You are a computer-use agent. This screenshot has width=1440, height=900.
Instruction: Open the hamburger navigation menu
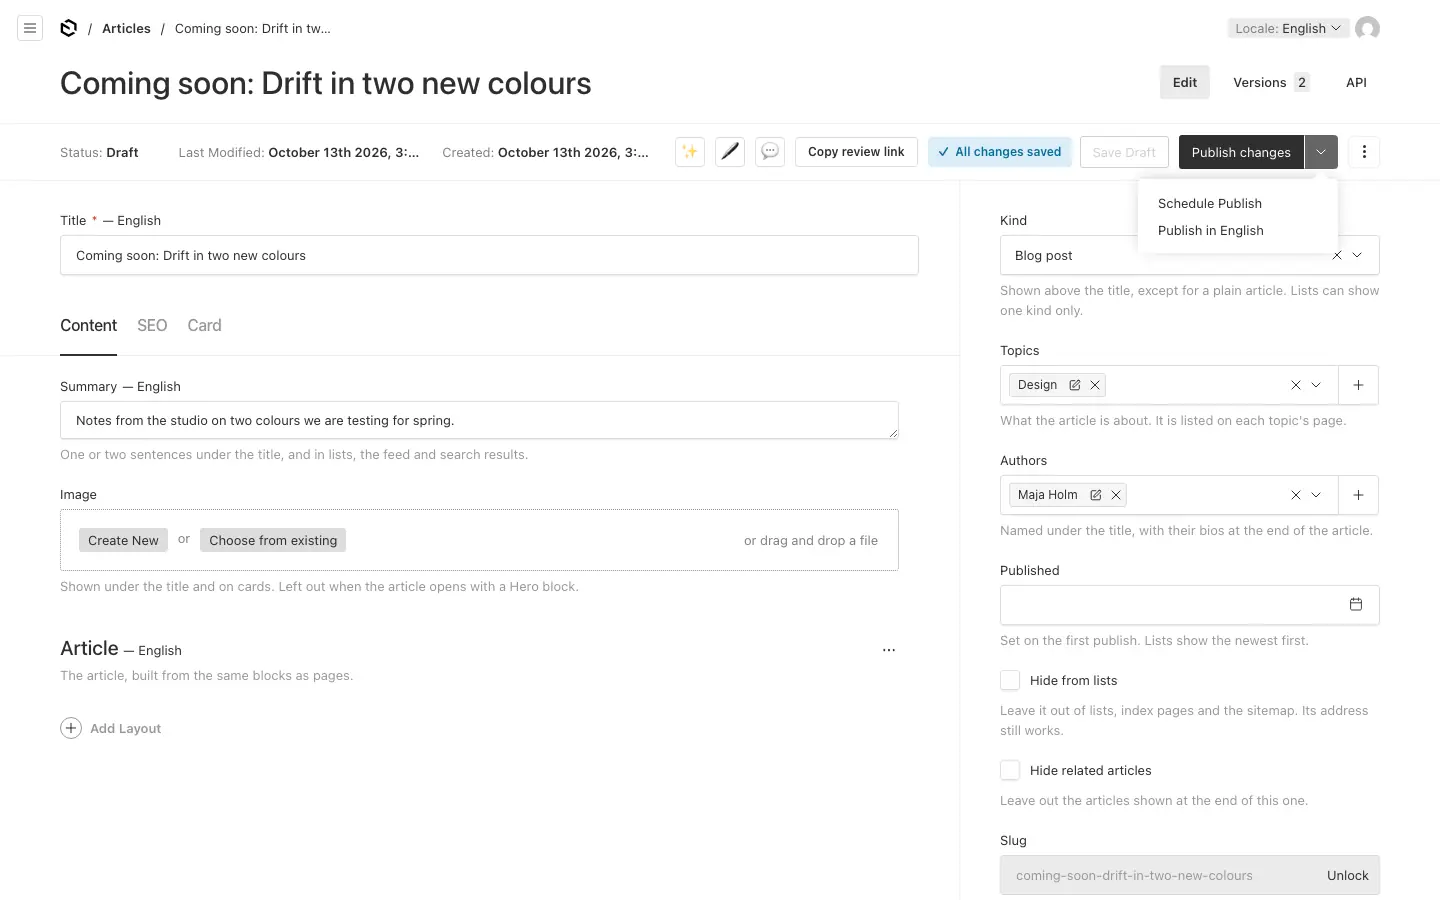click(x=30, y=28)
